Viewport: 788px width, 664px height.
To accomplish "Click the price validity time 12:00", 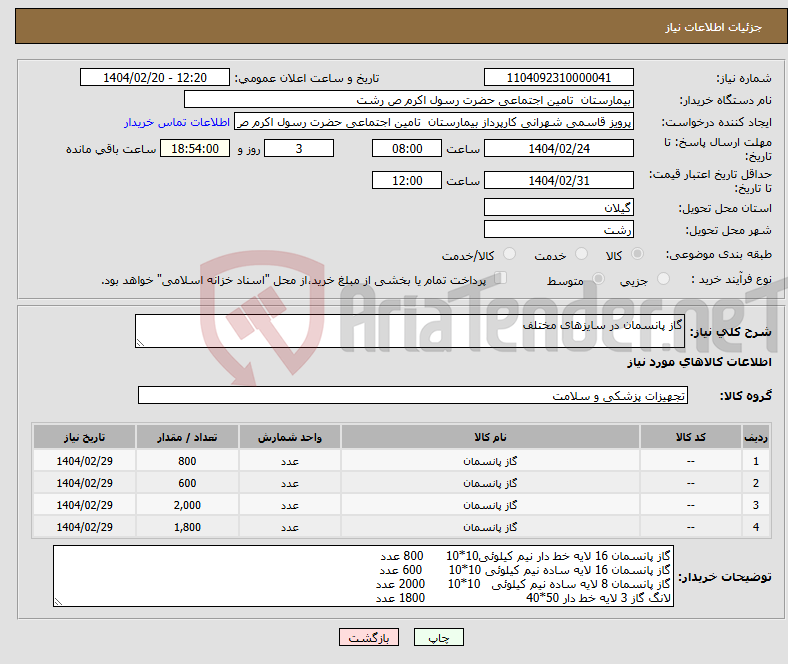I will [407, 180].
